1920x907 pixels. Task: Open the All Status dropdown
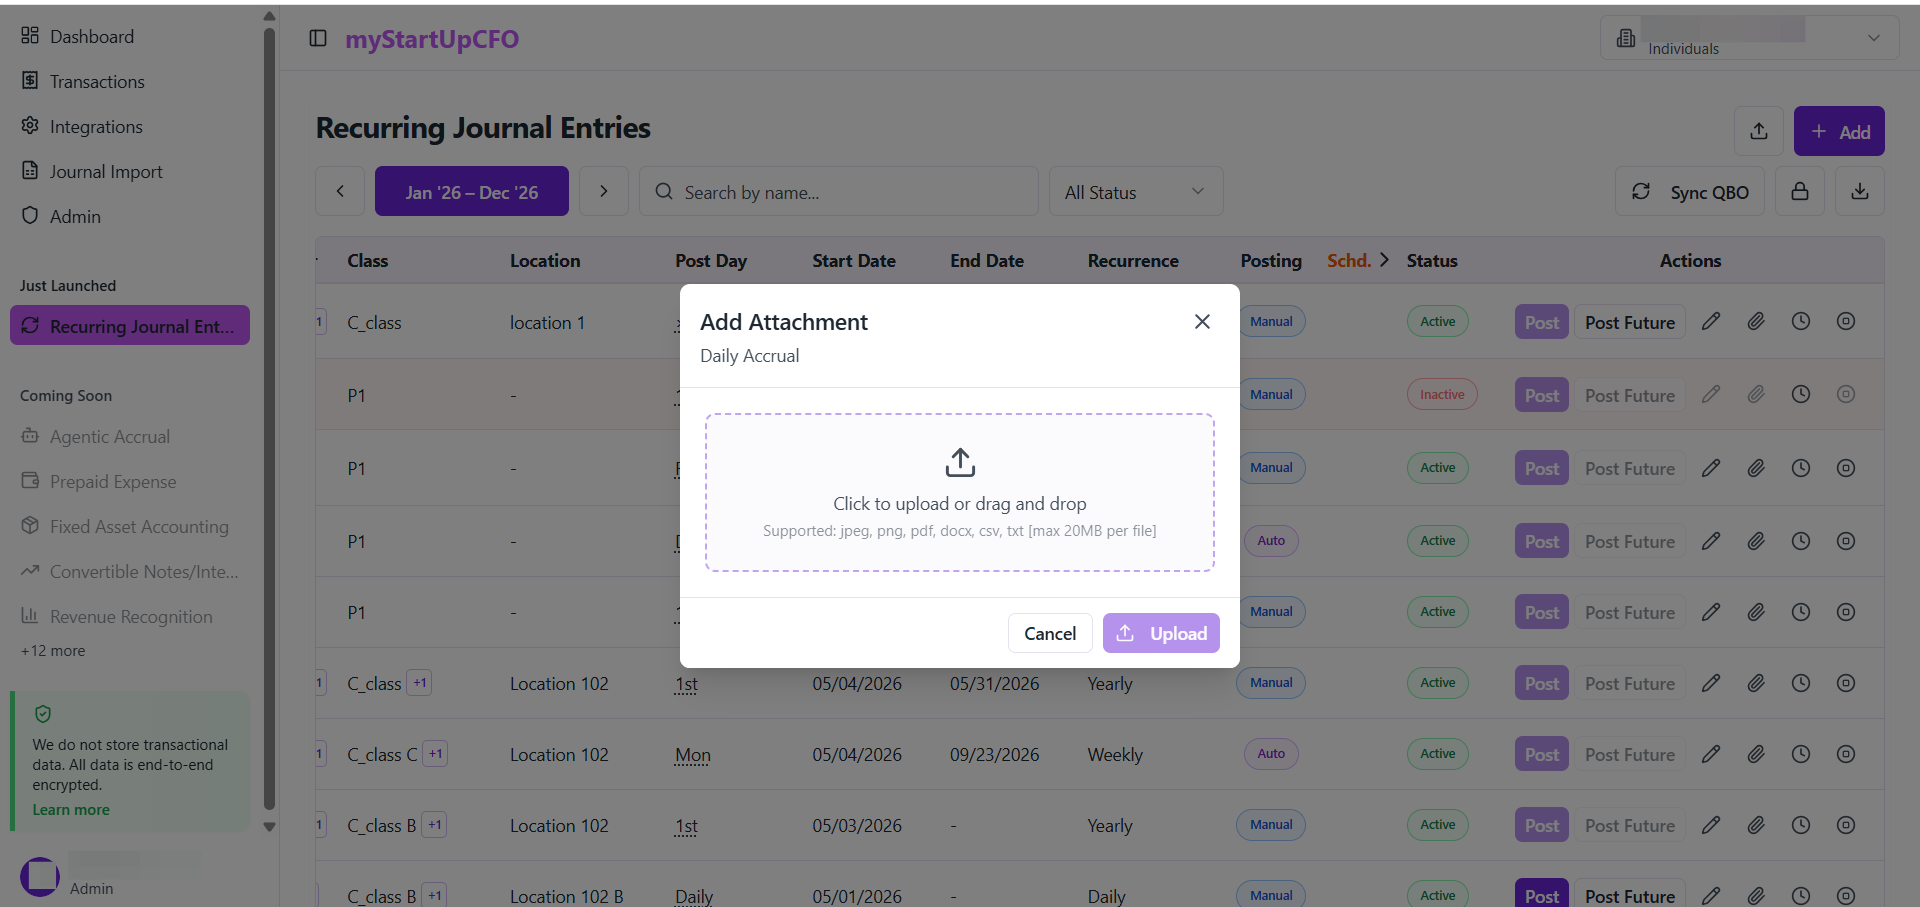[1136, 191]
